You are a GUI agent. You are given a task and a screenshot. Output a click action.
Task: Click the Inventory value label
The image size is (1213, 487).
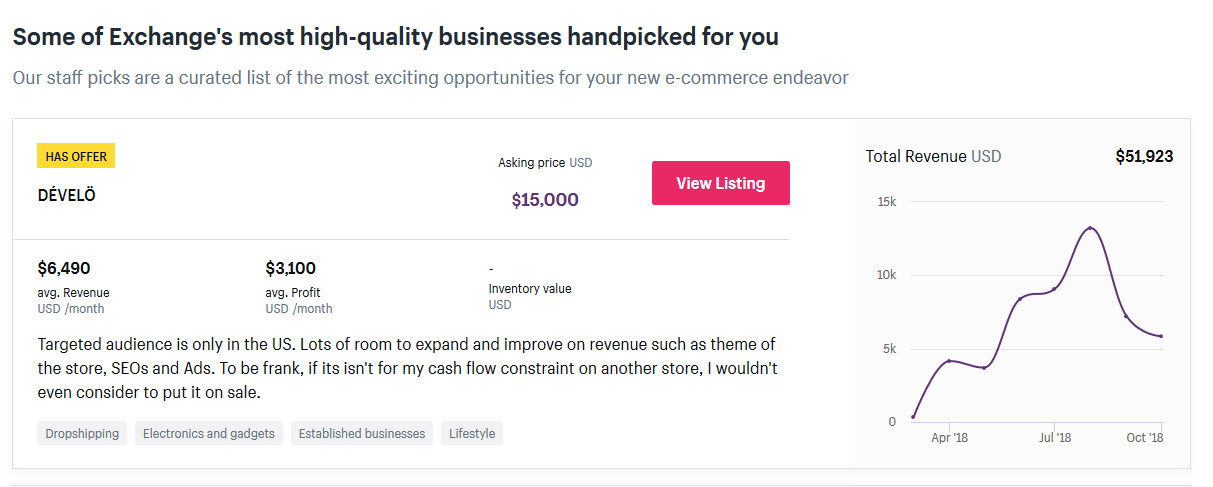530,289
